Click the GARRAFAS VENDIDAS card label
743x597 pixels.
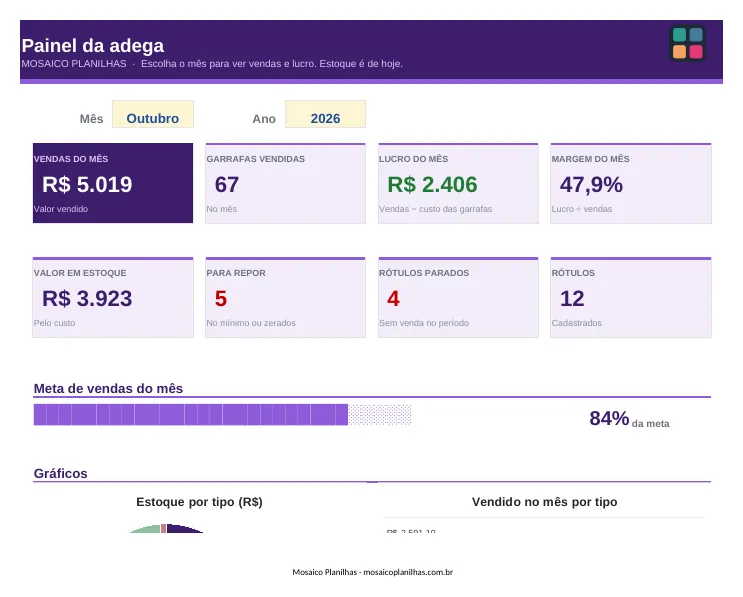pyautogui.click(x=255, y=159)
